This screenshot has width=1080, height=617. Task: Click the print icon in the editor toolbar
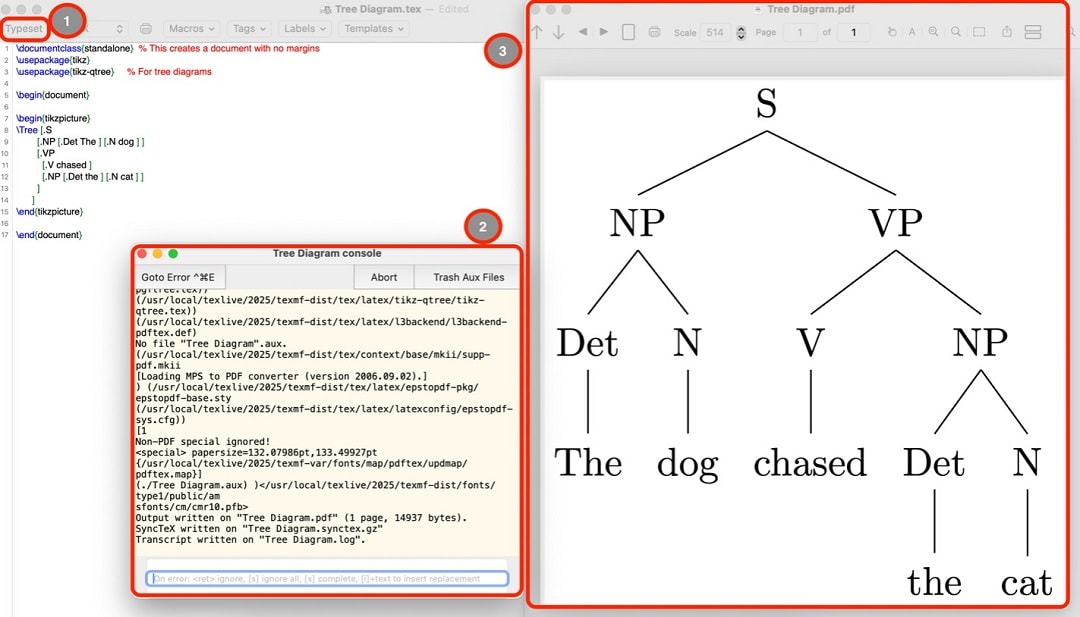click(145, 29)
